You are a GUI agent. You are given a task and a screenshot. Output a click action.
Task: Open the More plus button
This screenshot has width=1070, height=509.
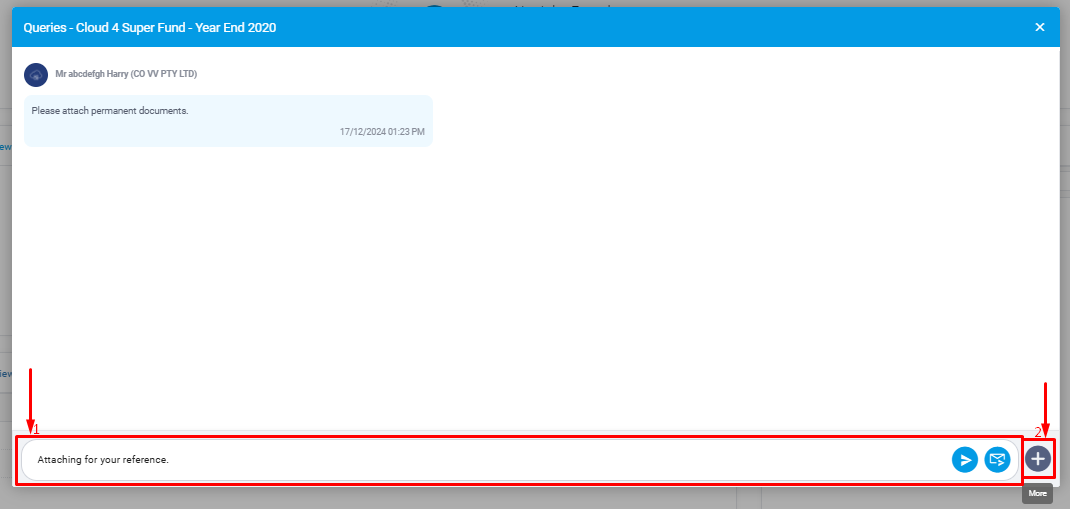[1038, 459]
